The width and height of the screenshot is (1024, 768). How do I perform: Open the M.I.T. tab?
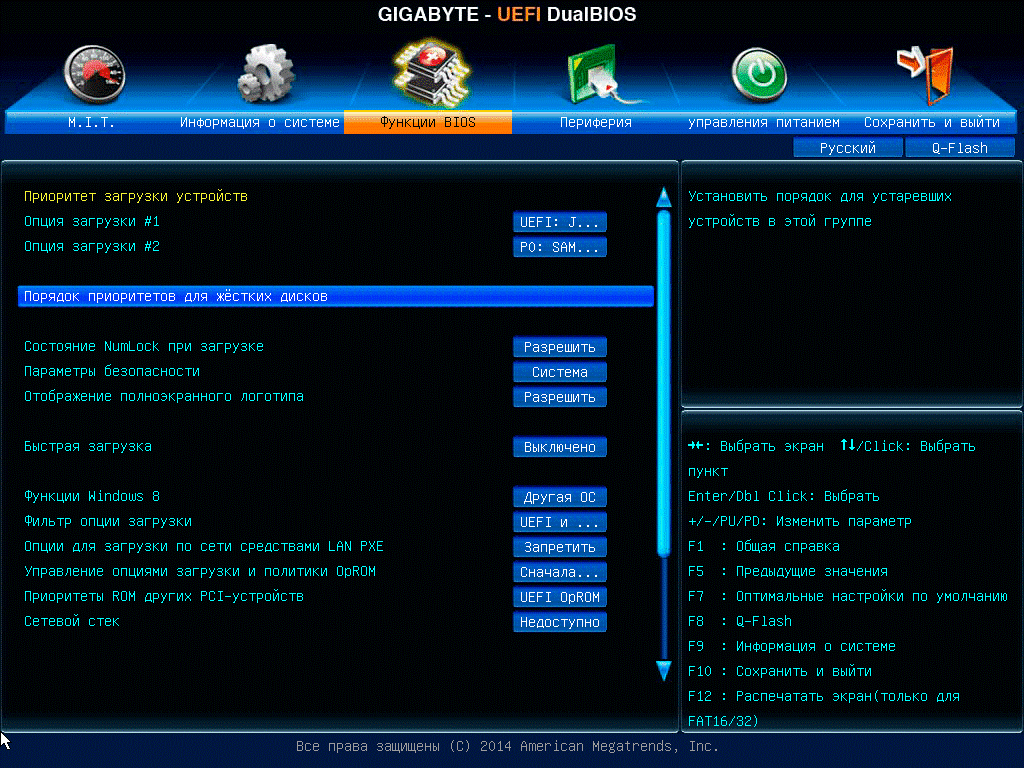(91, 122)
